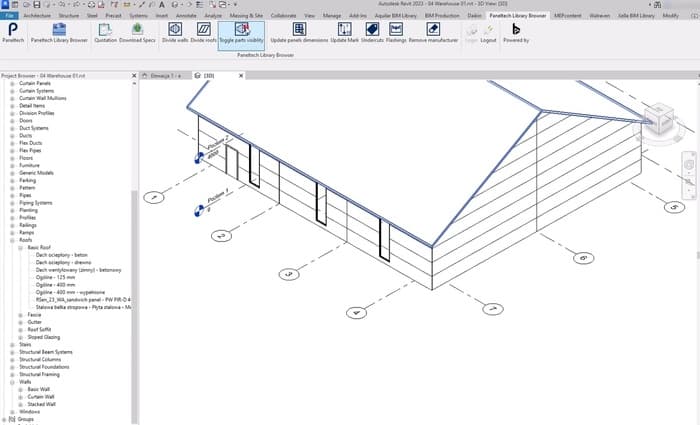Expand the Railings tree node
The height and width of the screenshot is (425, 700).
(12, 225)
